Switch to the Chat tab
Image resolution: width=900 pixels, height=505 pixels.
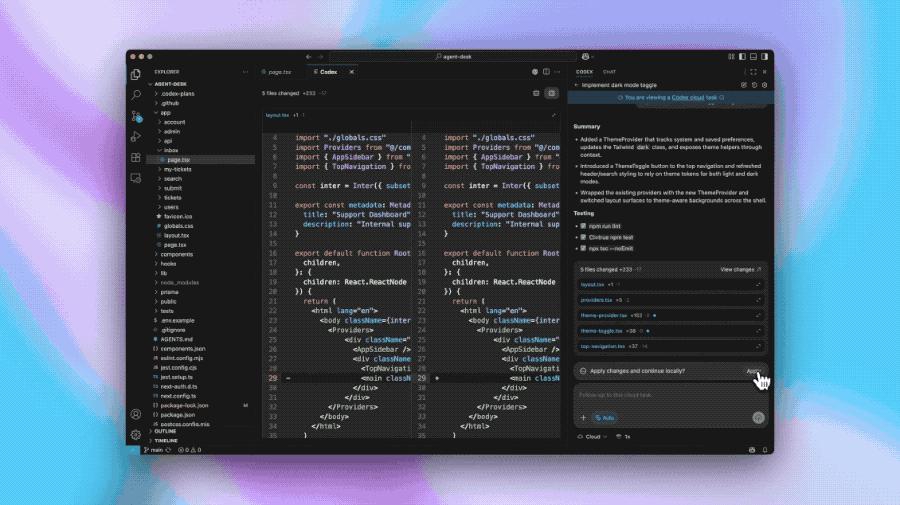[x=609, y=72]
